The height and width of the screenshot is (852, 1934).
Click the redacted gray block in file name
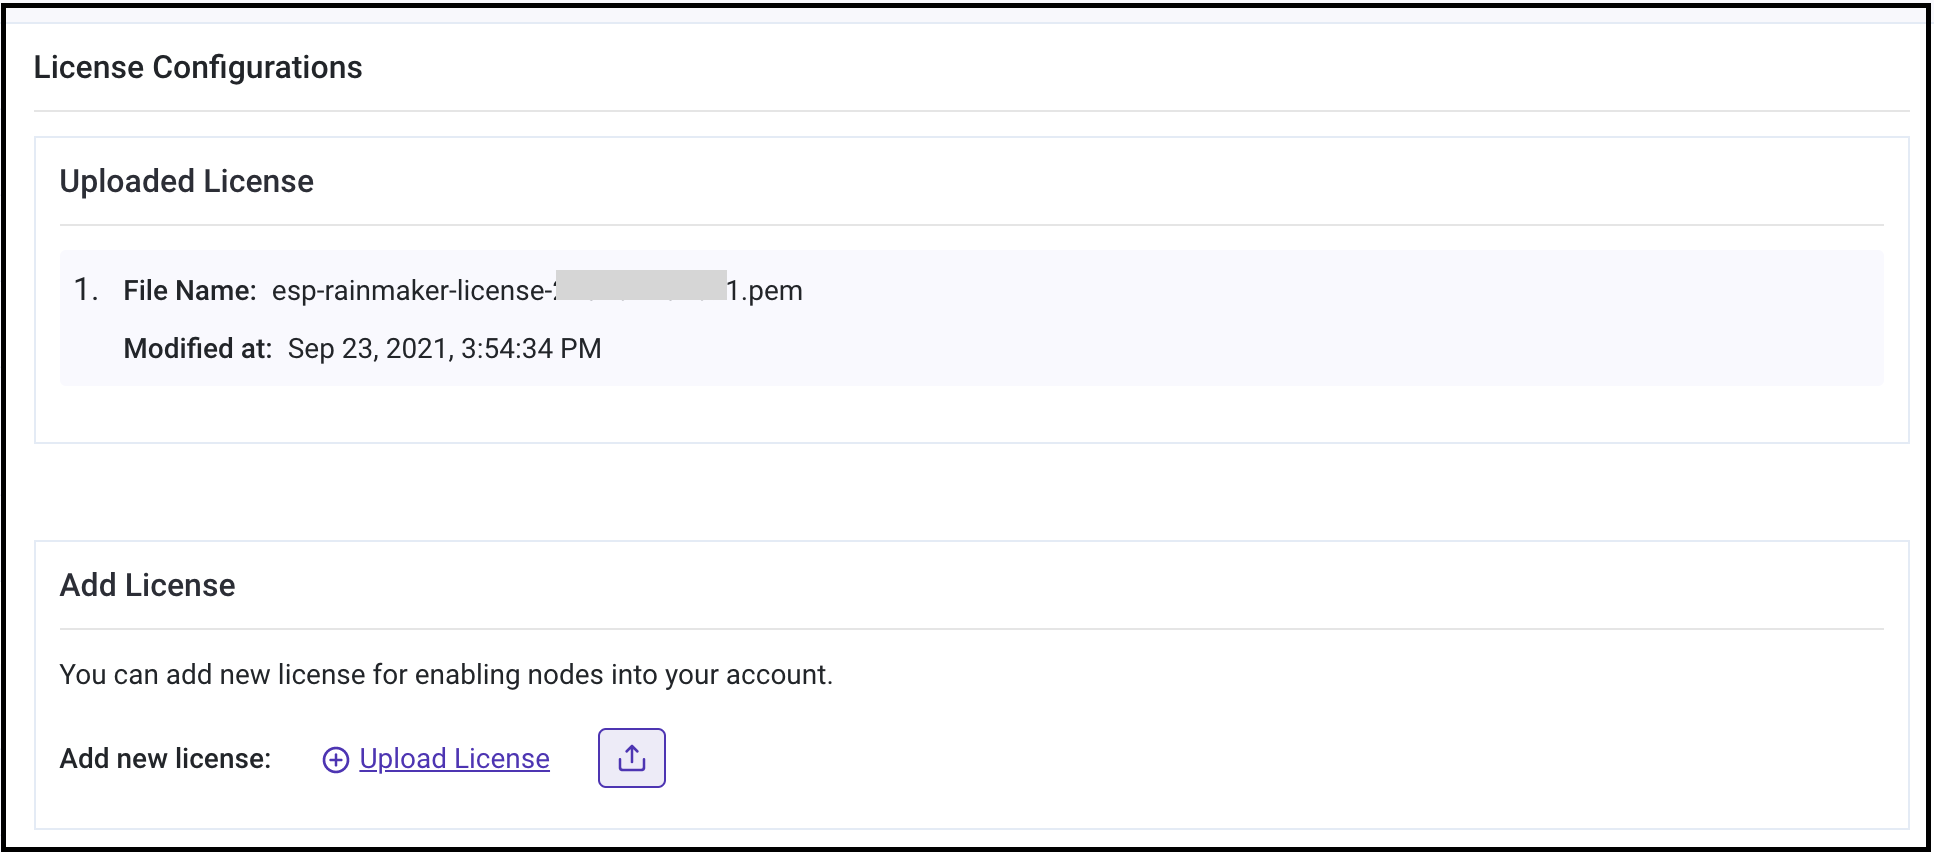[641, 285]
